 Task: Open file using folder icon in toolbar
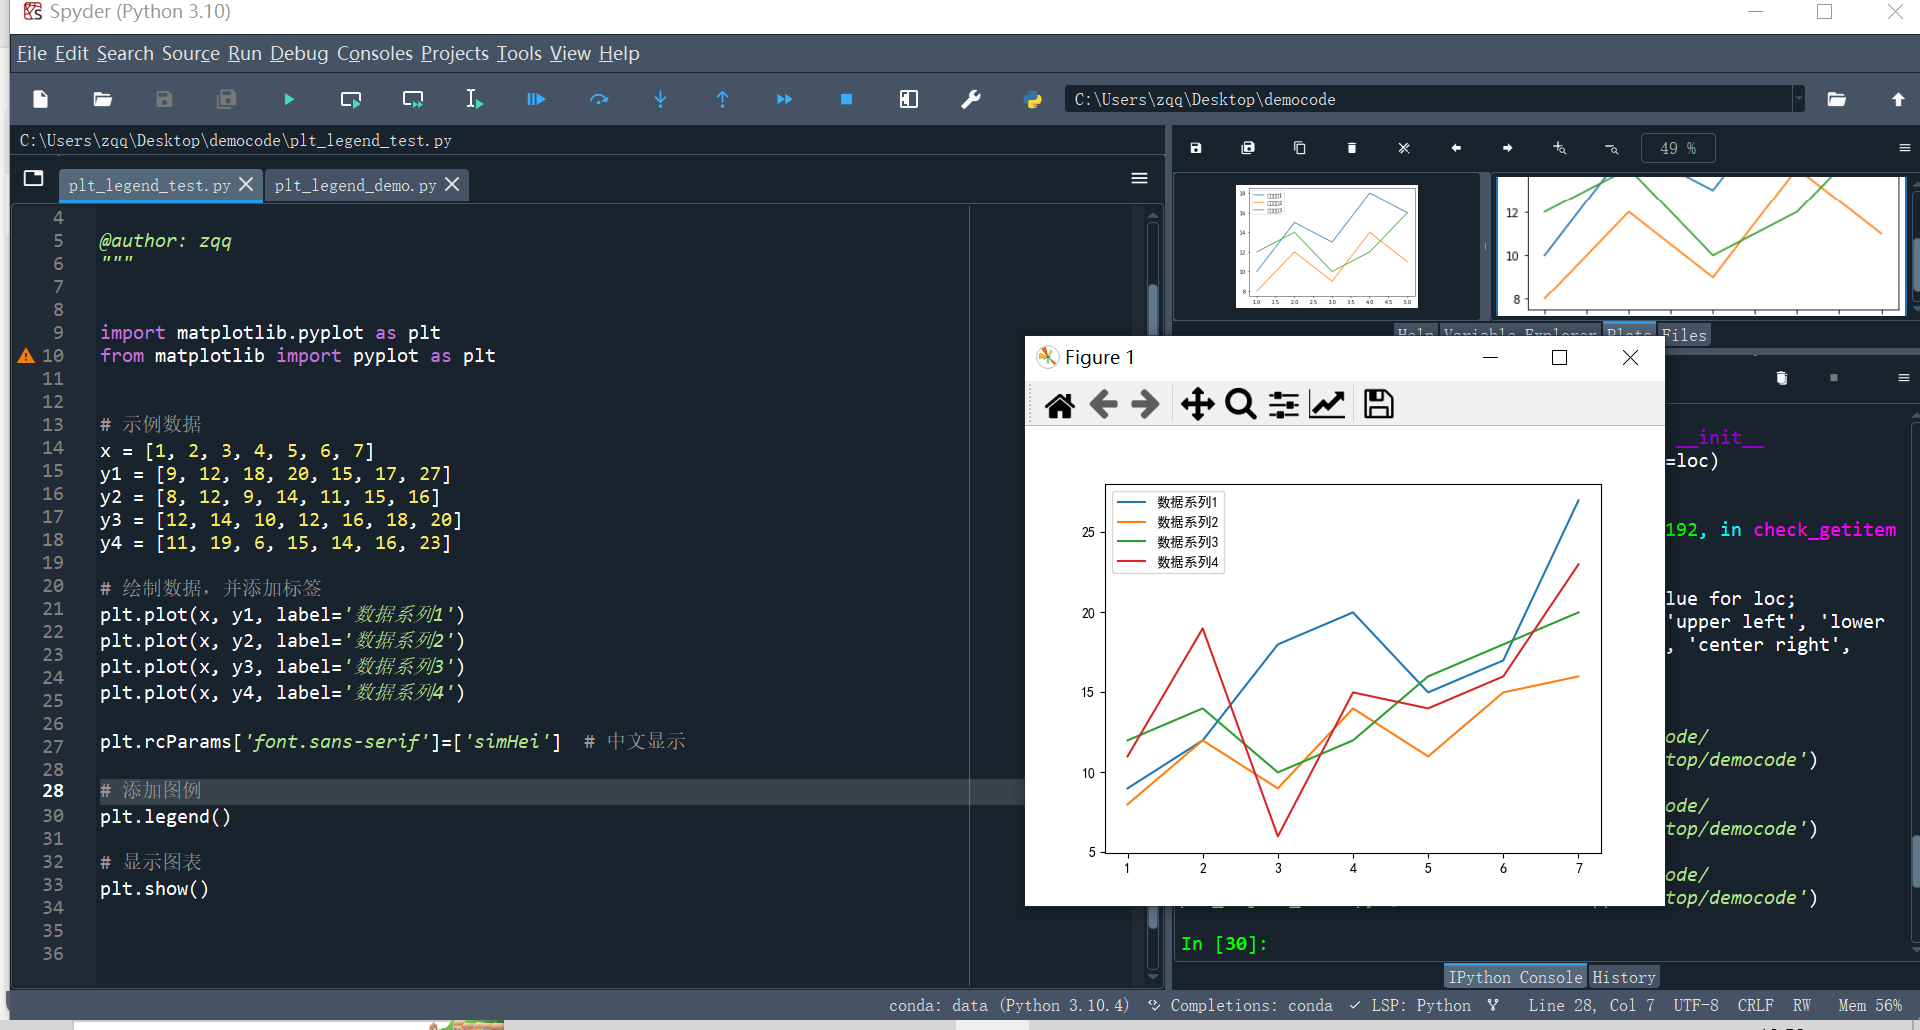103,99
